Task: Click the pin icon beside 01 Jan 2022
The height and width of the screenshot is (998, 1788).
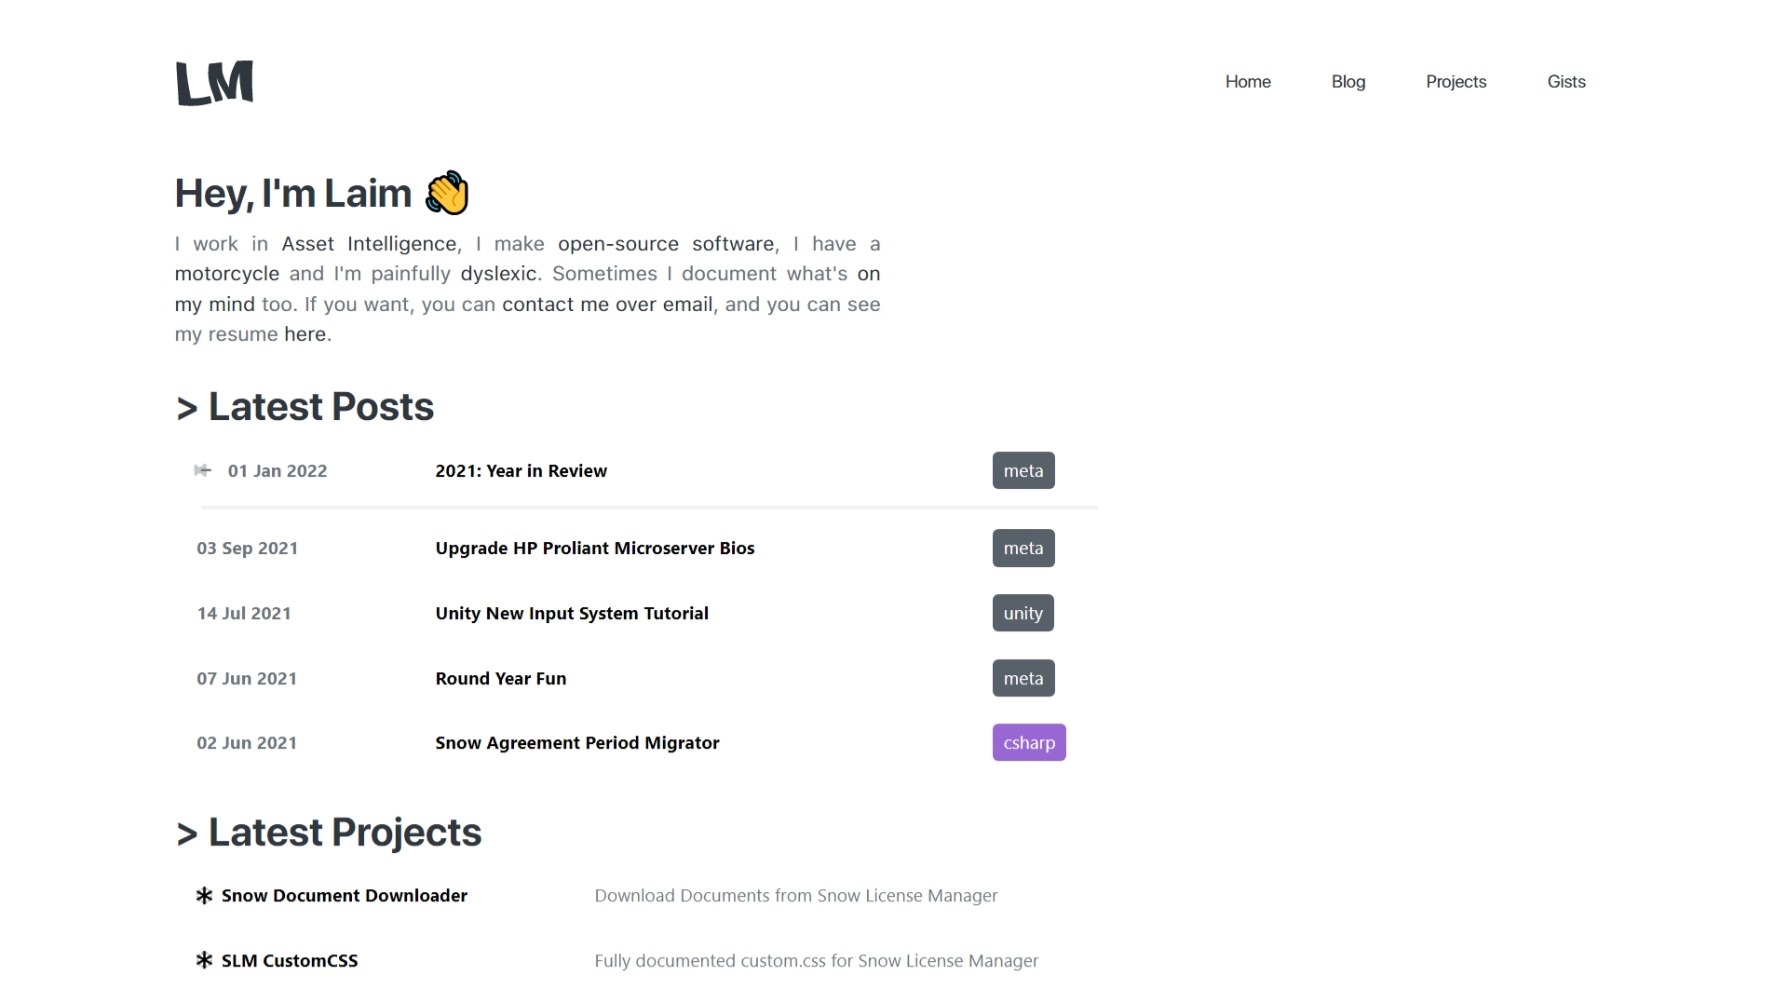Action: point(203,471)
